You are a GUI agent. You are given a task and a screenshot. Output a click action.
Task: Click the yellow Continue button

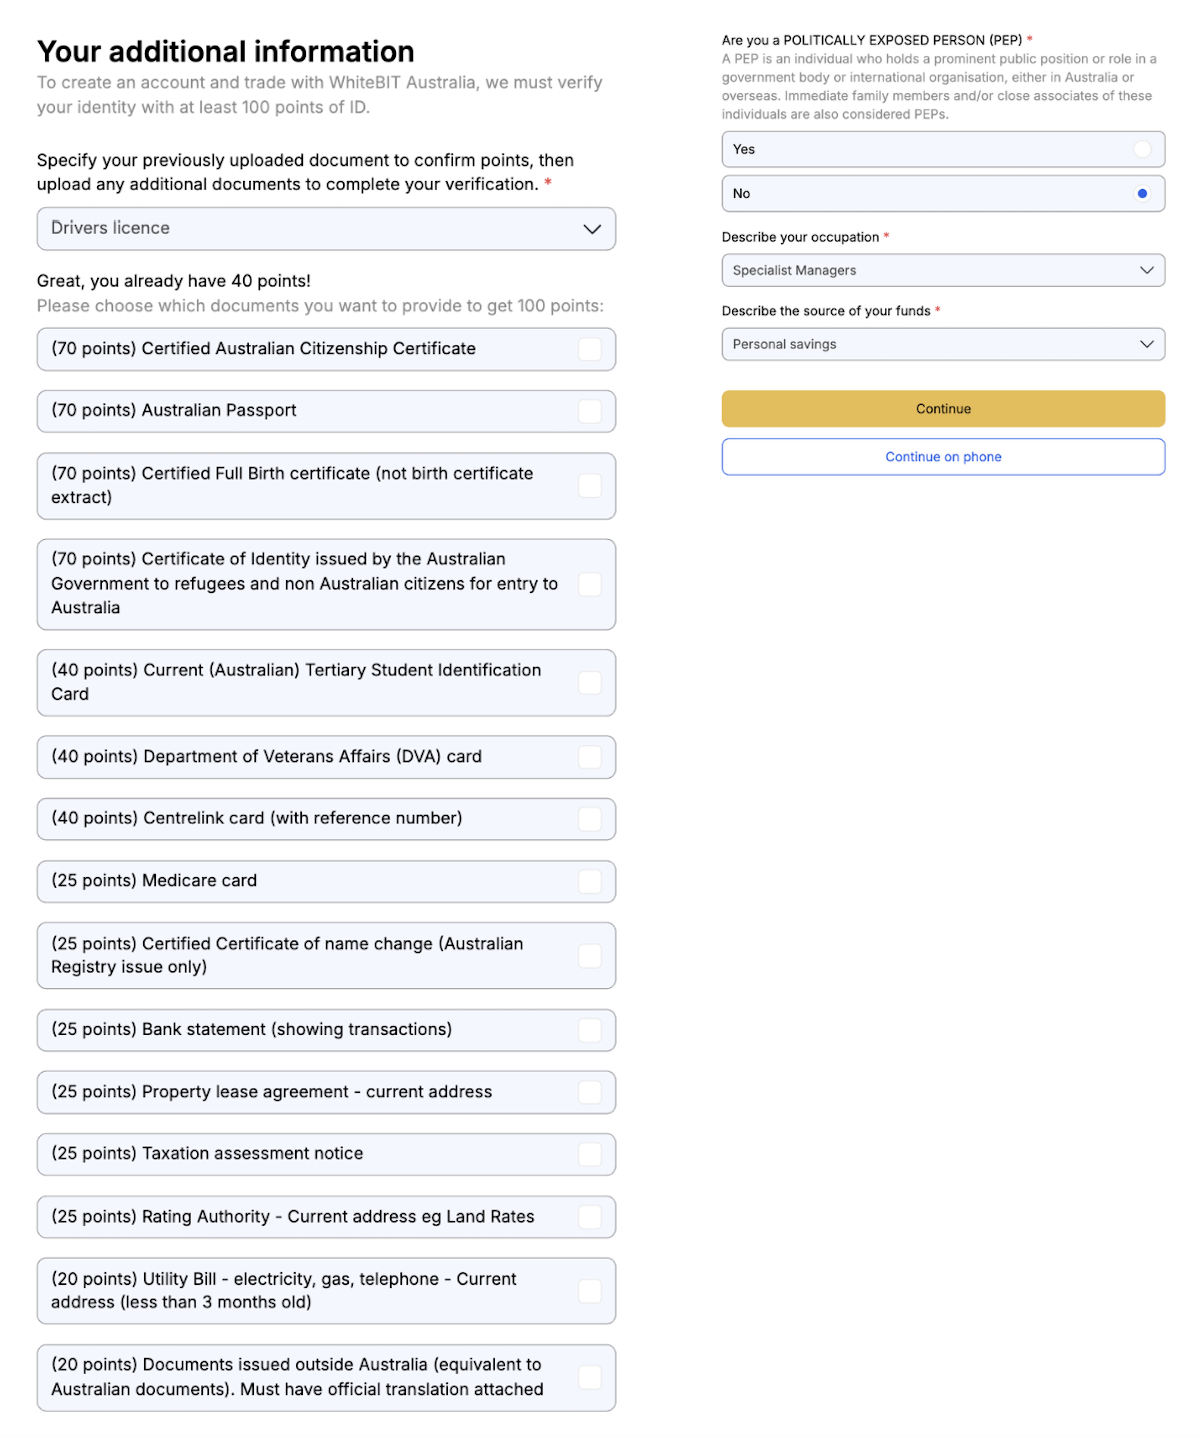pyautogui.click(x=943, y=409)
